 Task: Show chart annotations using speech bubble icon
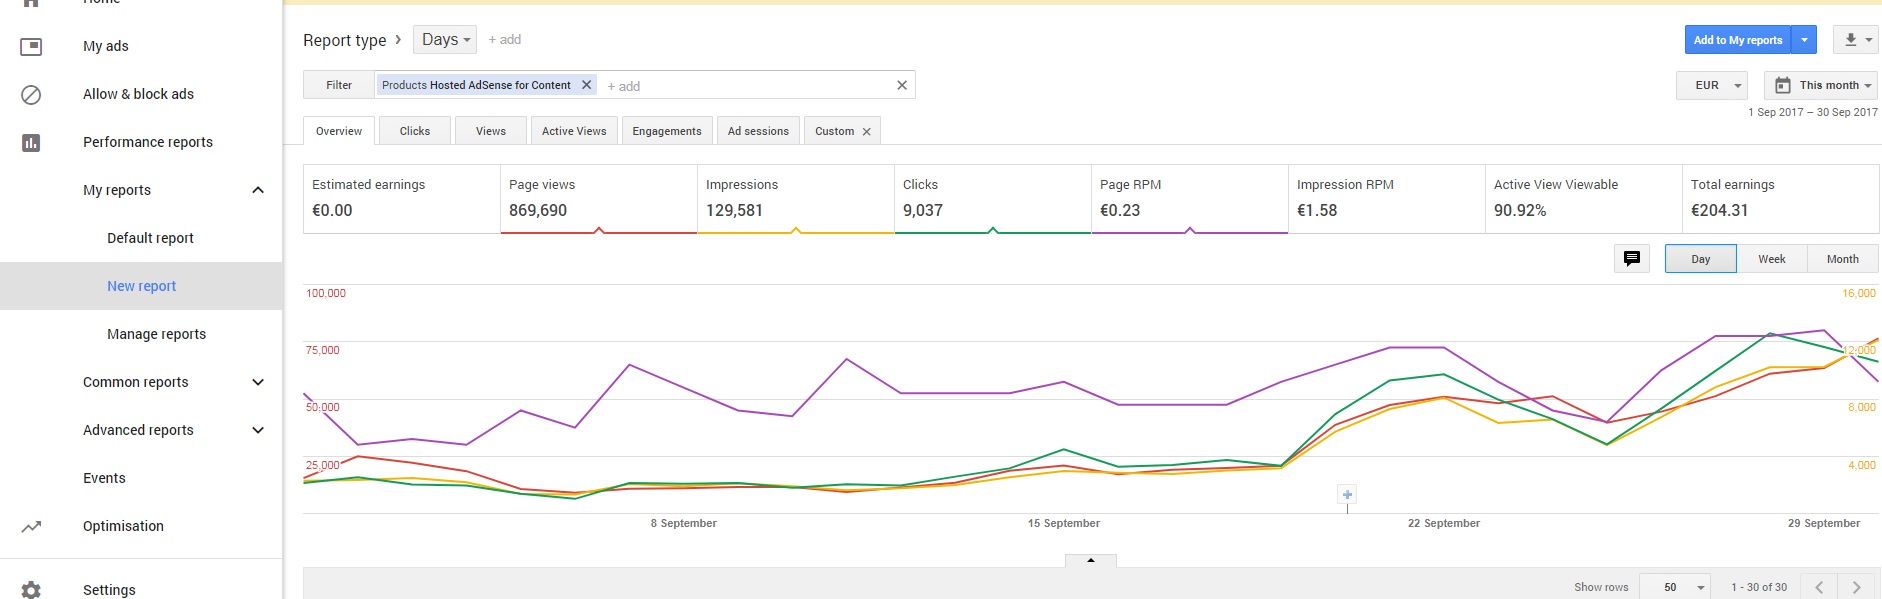pos(1632,259)
